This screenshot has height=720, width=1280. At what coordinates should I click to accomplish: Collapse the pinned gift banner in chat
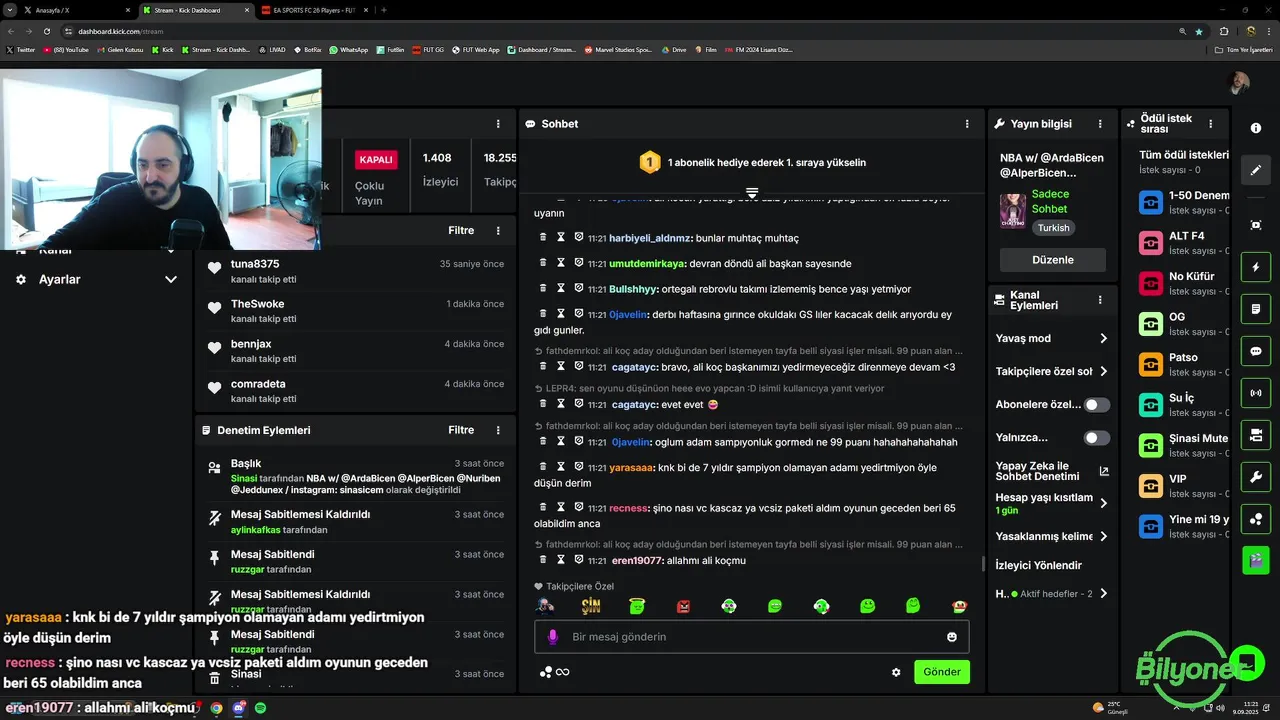tap(752, 192)
